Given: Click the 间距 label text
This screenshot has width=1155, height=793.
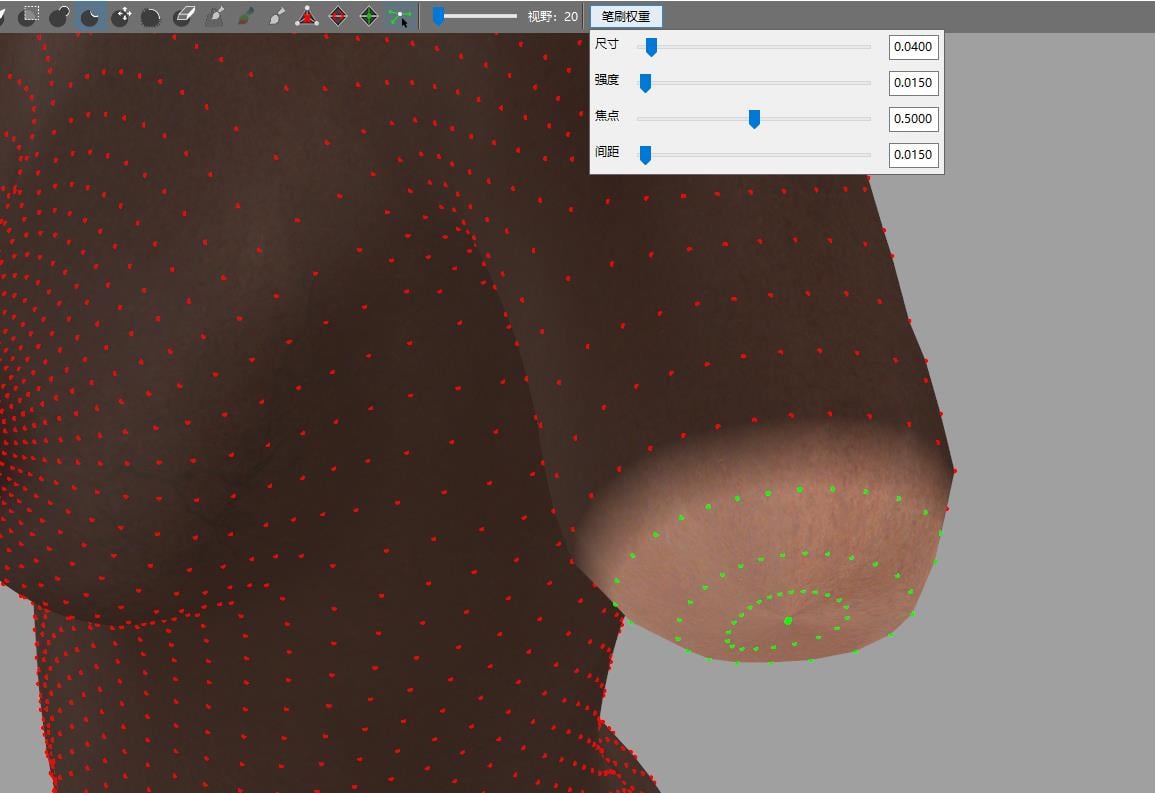Looking at the screenshot, I should pos(607,152).
